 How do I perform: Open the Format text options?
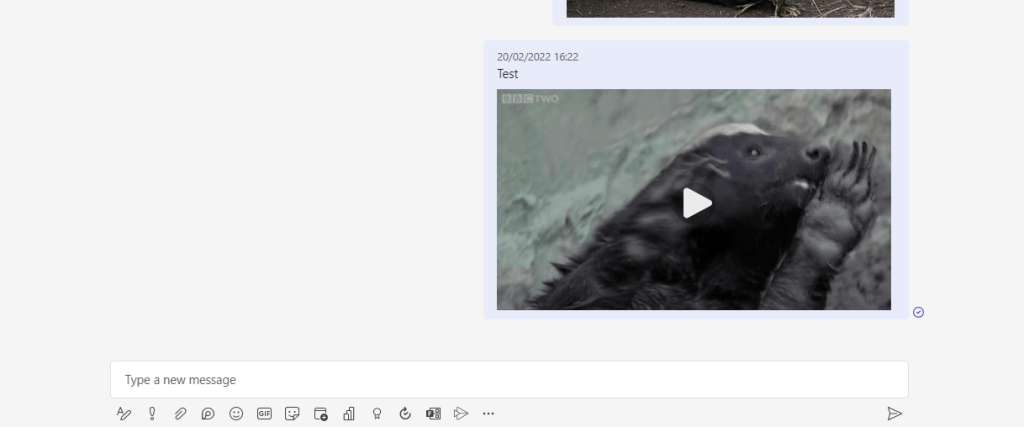click(x=124, y=413)
